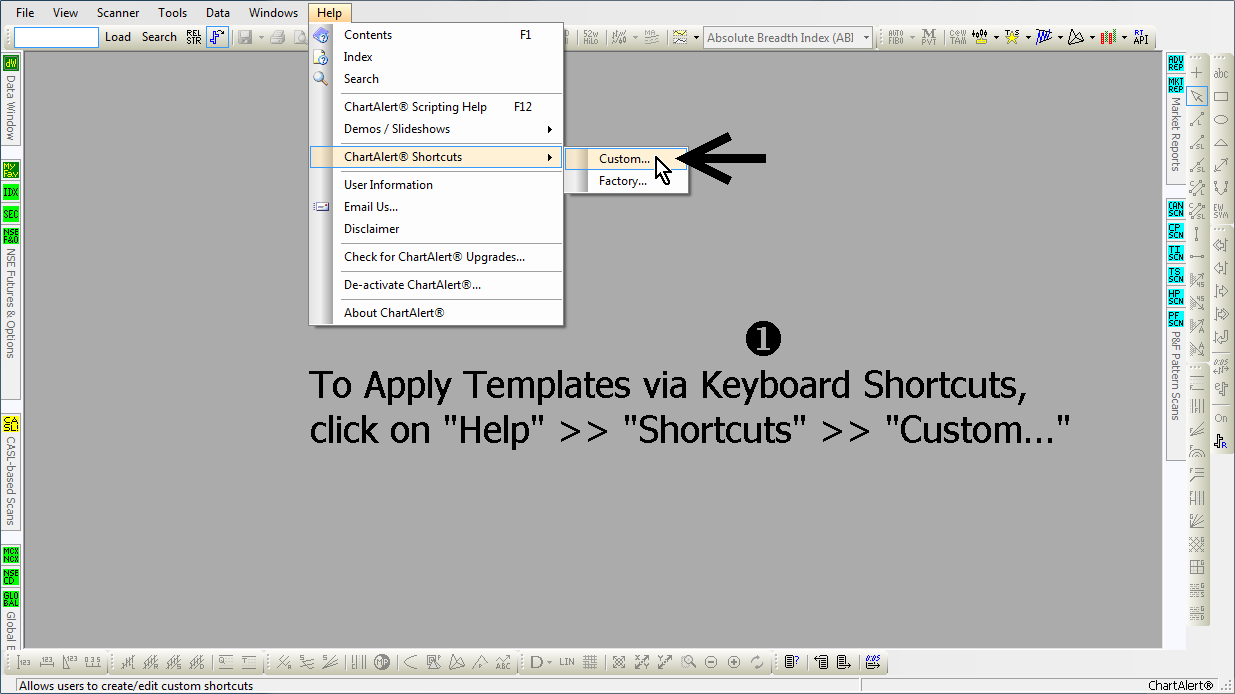Open the HP SCN scan icon
Image resolution: width=1235 pixels, height=694 pixels.
point(1176,297)
